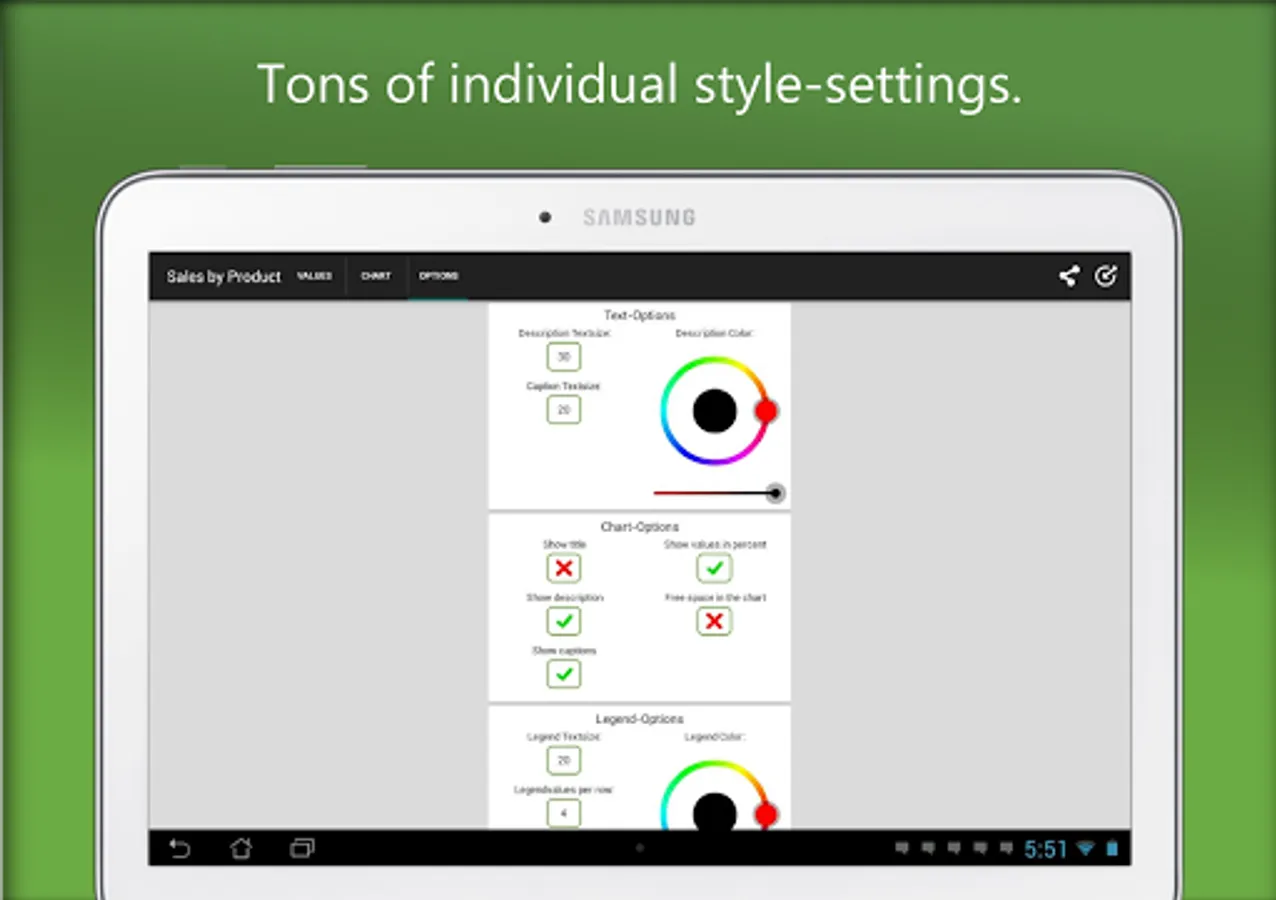Tap the Android home icon
Viewport: 1276px width, 900px height.
tap(241, 849)
